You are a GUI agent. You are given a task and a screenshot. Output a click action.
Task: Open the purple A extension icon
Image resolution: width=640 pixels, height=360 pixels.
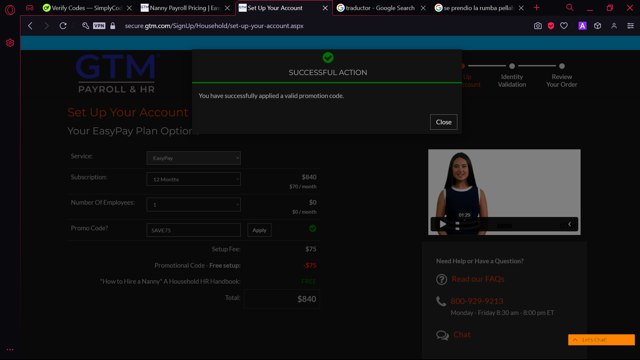tap(582, 26)
